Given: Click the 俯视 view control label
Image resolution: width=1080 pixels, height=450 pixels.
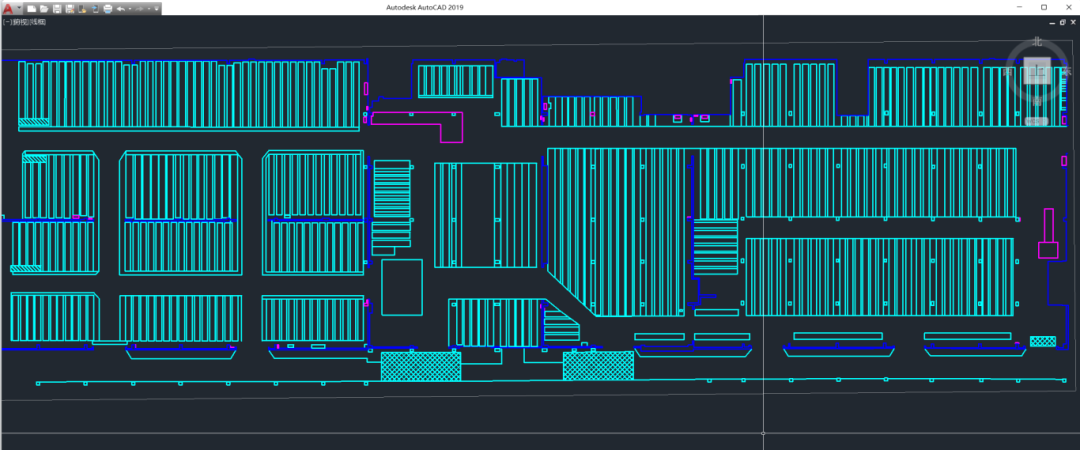Looking at the screenshot, I should click(21, 22).
